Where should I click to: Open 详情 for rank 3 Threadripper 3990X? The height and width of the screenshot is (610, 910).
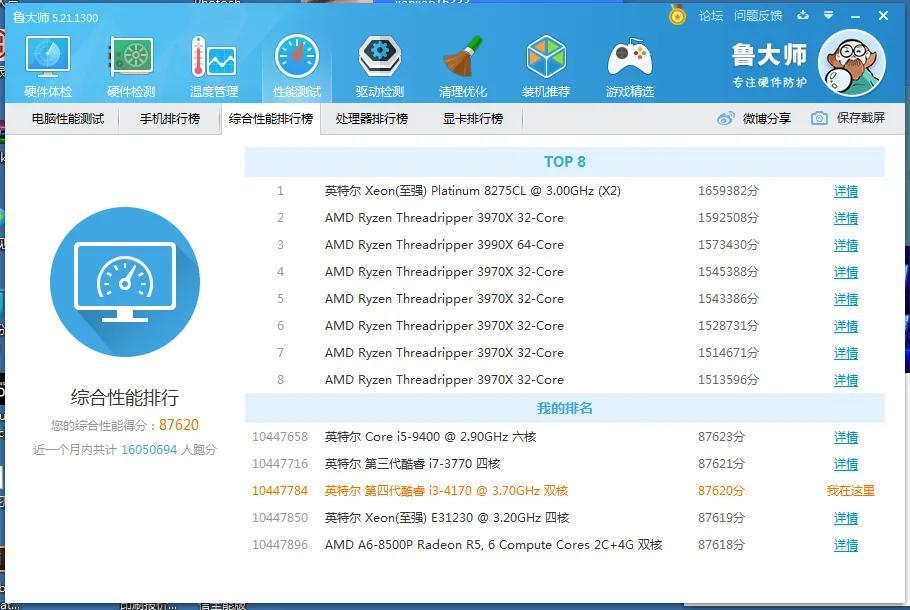point(846,245)
